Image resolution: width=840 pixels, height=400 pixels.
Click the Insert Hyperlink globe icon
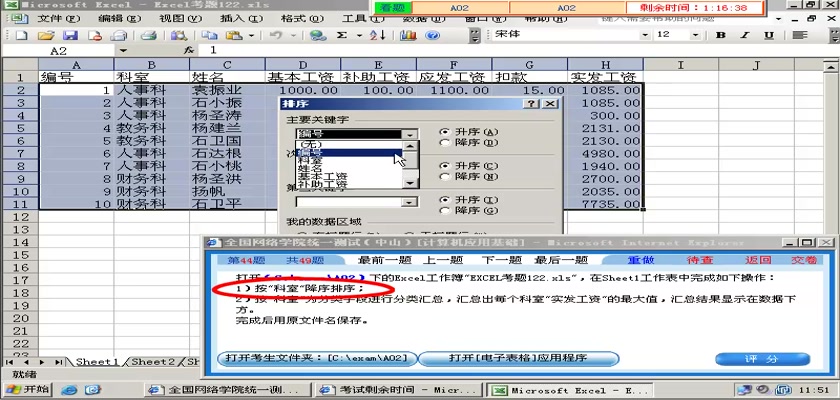pyautogui.click(x=318, y=35)
